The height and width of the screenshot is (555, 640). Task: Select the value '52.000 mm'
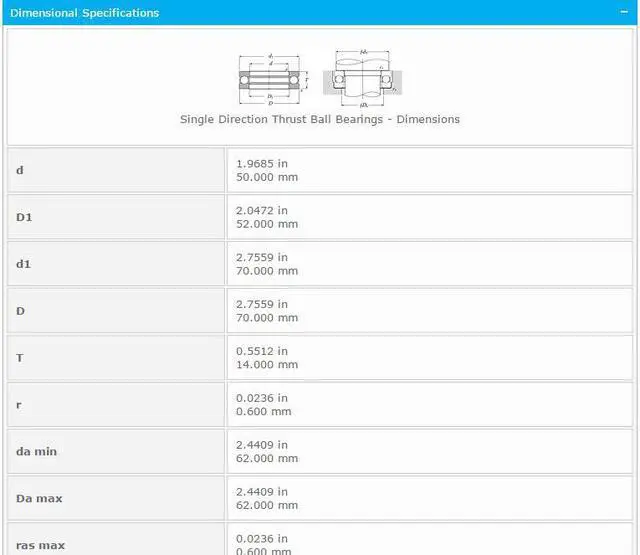267,224
